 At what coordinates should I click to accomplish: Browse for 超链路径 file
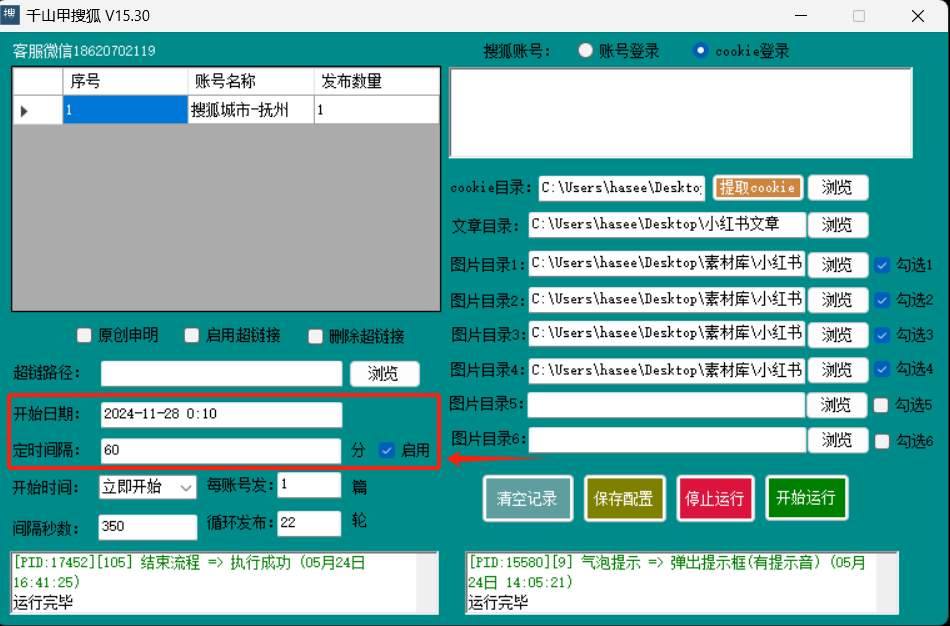coord(385,373)
